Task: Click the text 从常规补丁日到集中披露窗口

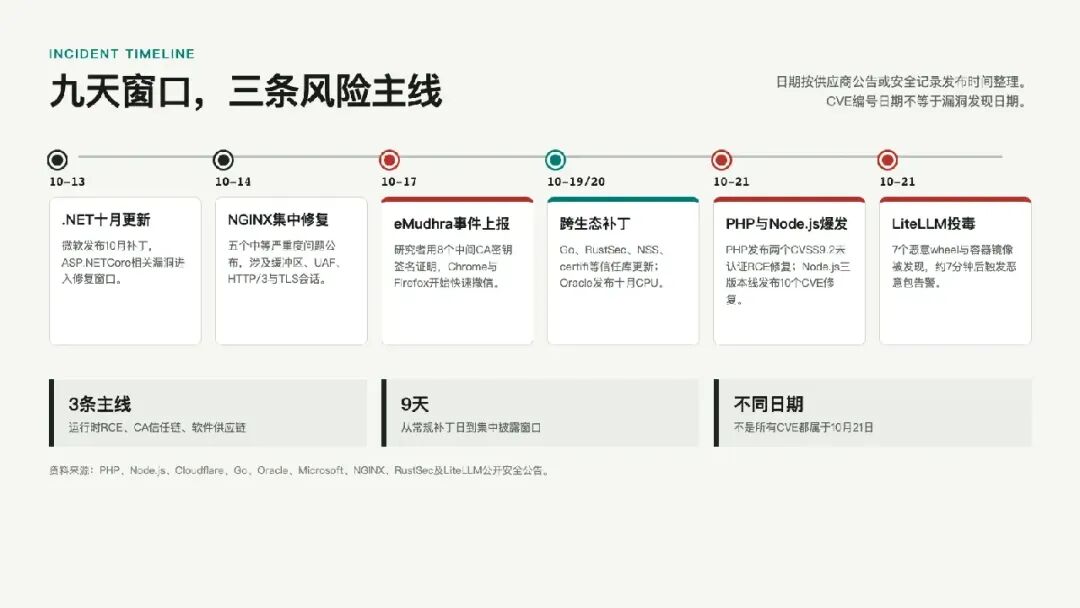Action: pos(471,428)
